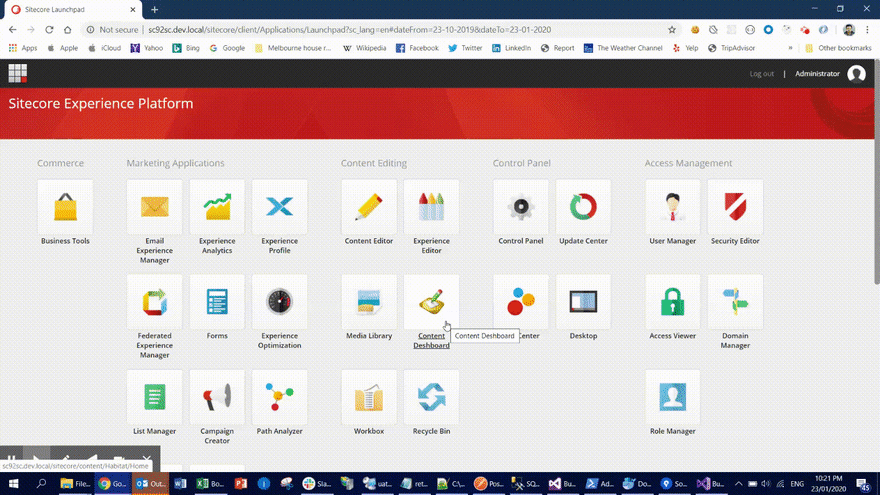
Task: Open the Apps bookmarks shortcut
Action: pos(23,48)
